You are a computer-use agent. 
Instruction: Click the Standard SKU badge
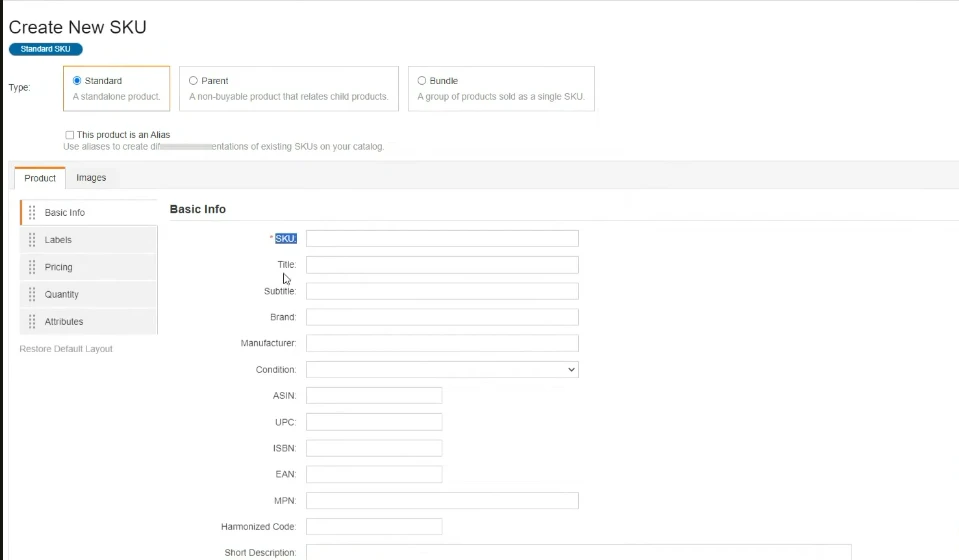(x=46, y=49)
